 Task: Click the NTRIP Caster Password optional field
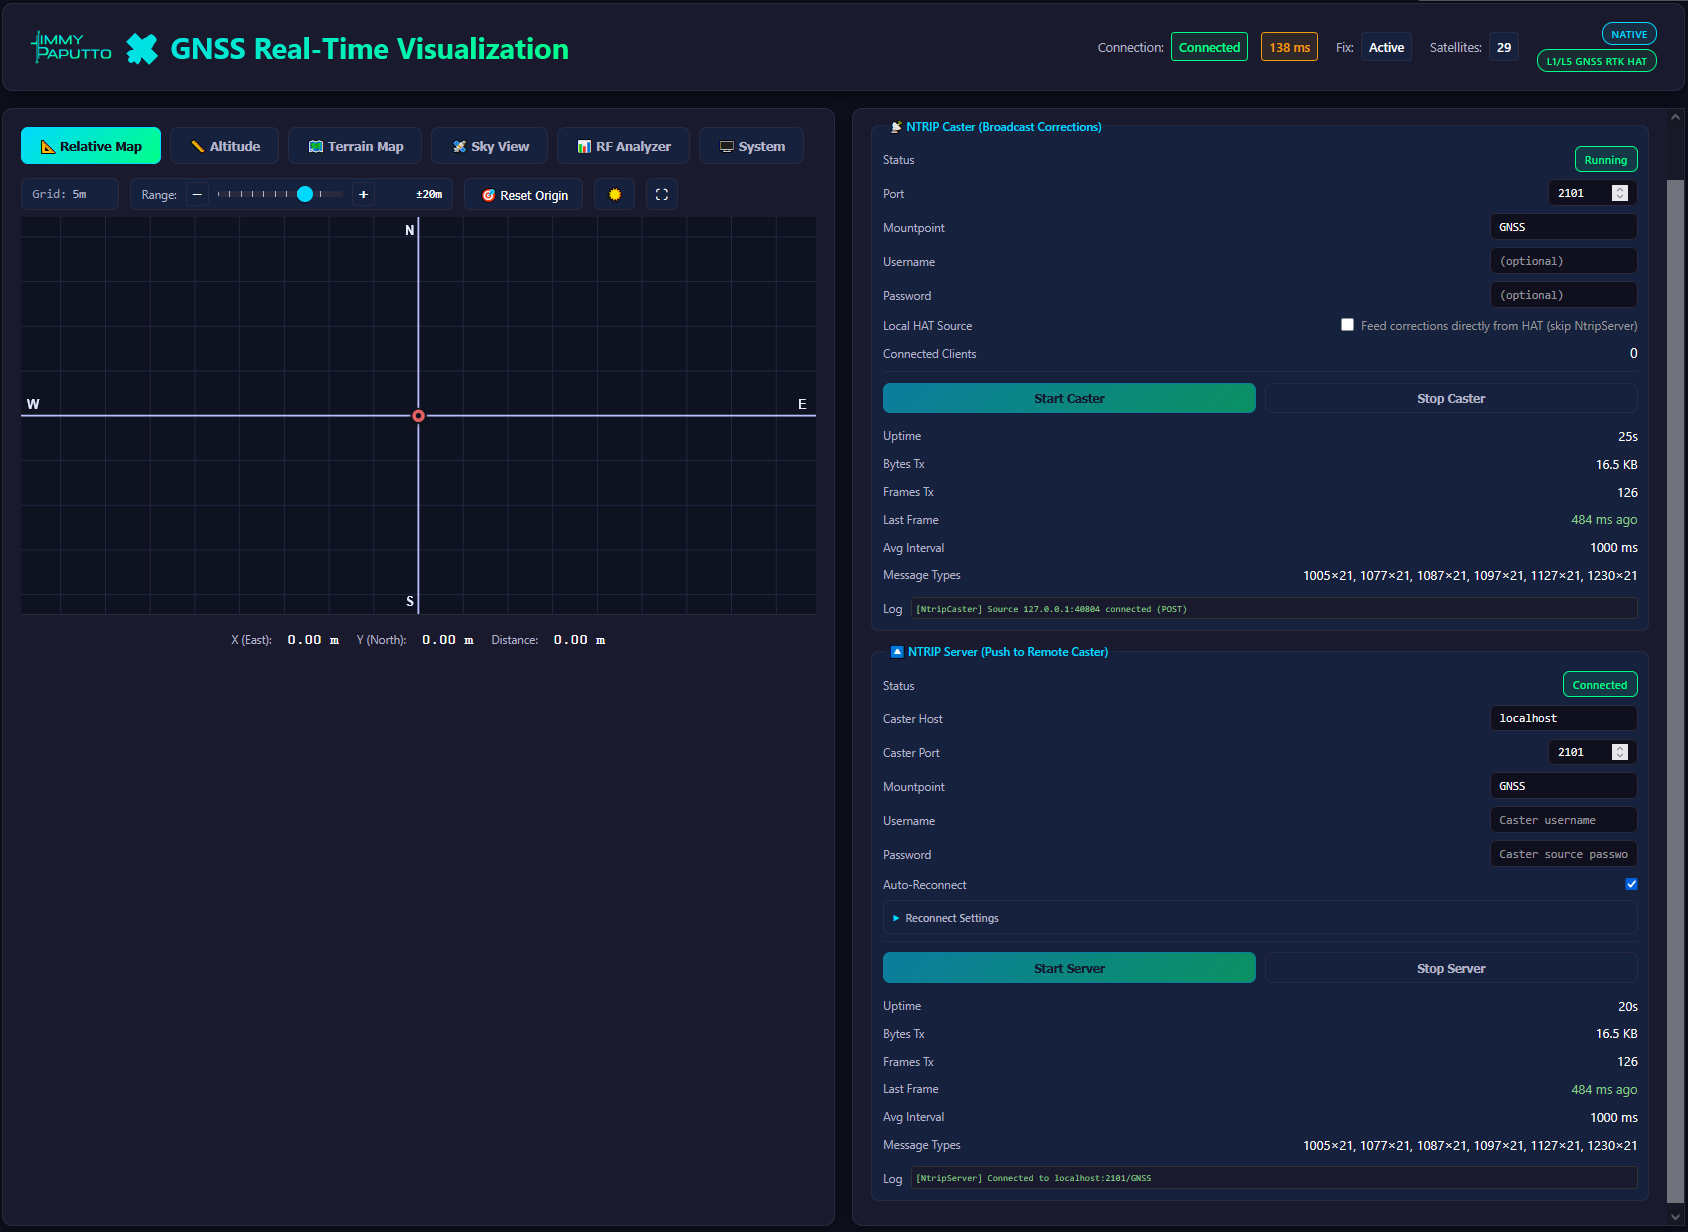point(1564,295)
